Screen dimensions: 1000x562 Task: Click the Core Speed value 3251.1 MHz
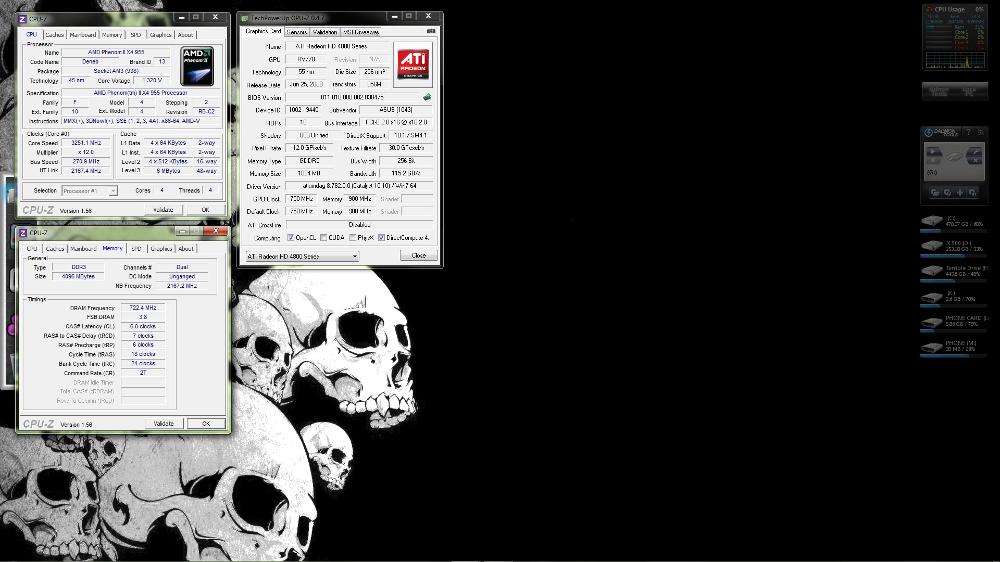(x=86, y=144)
